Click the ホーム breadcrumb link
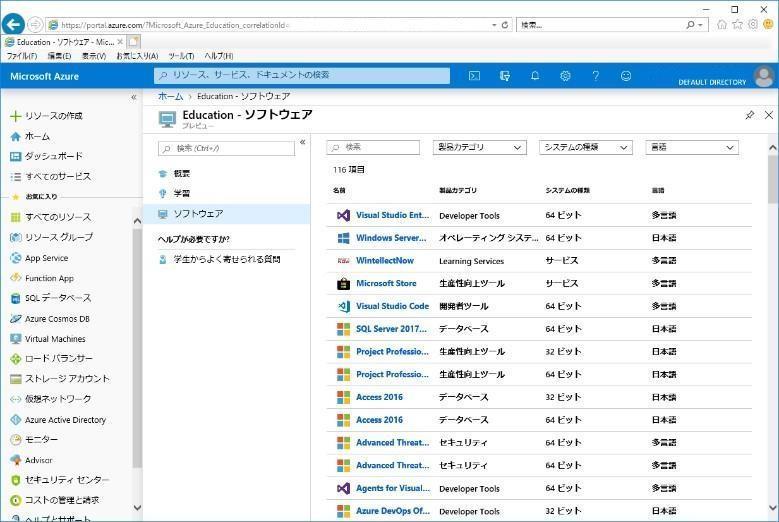 point(170,96)
